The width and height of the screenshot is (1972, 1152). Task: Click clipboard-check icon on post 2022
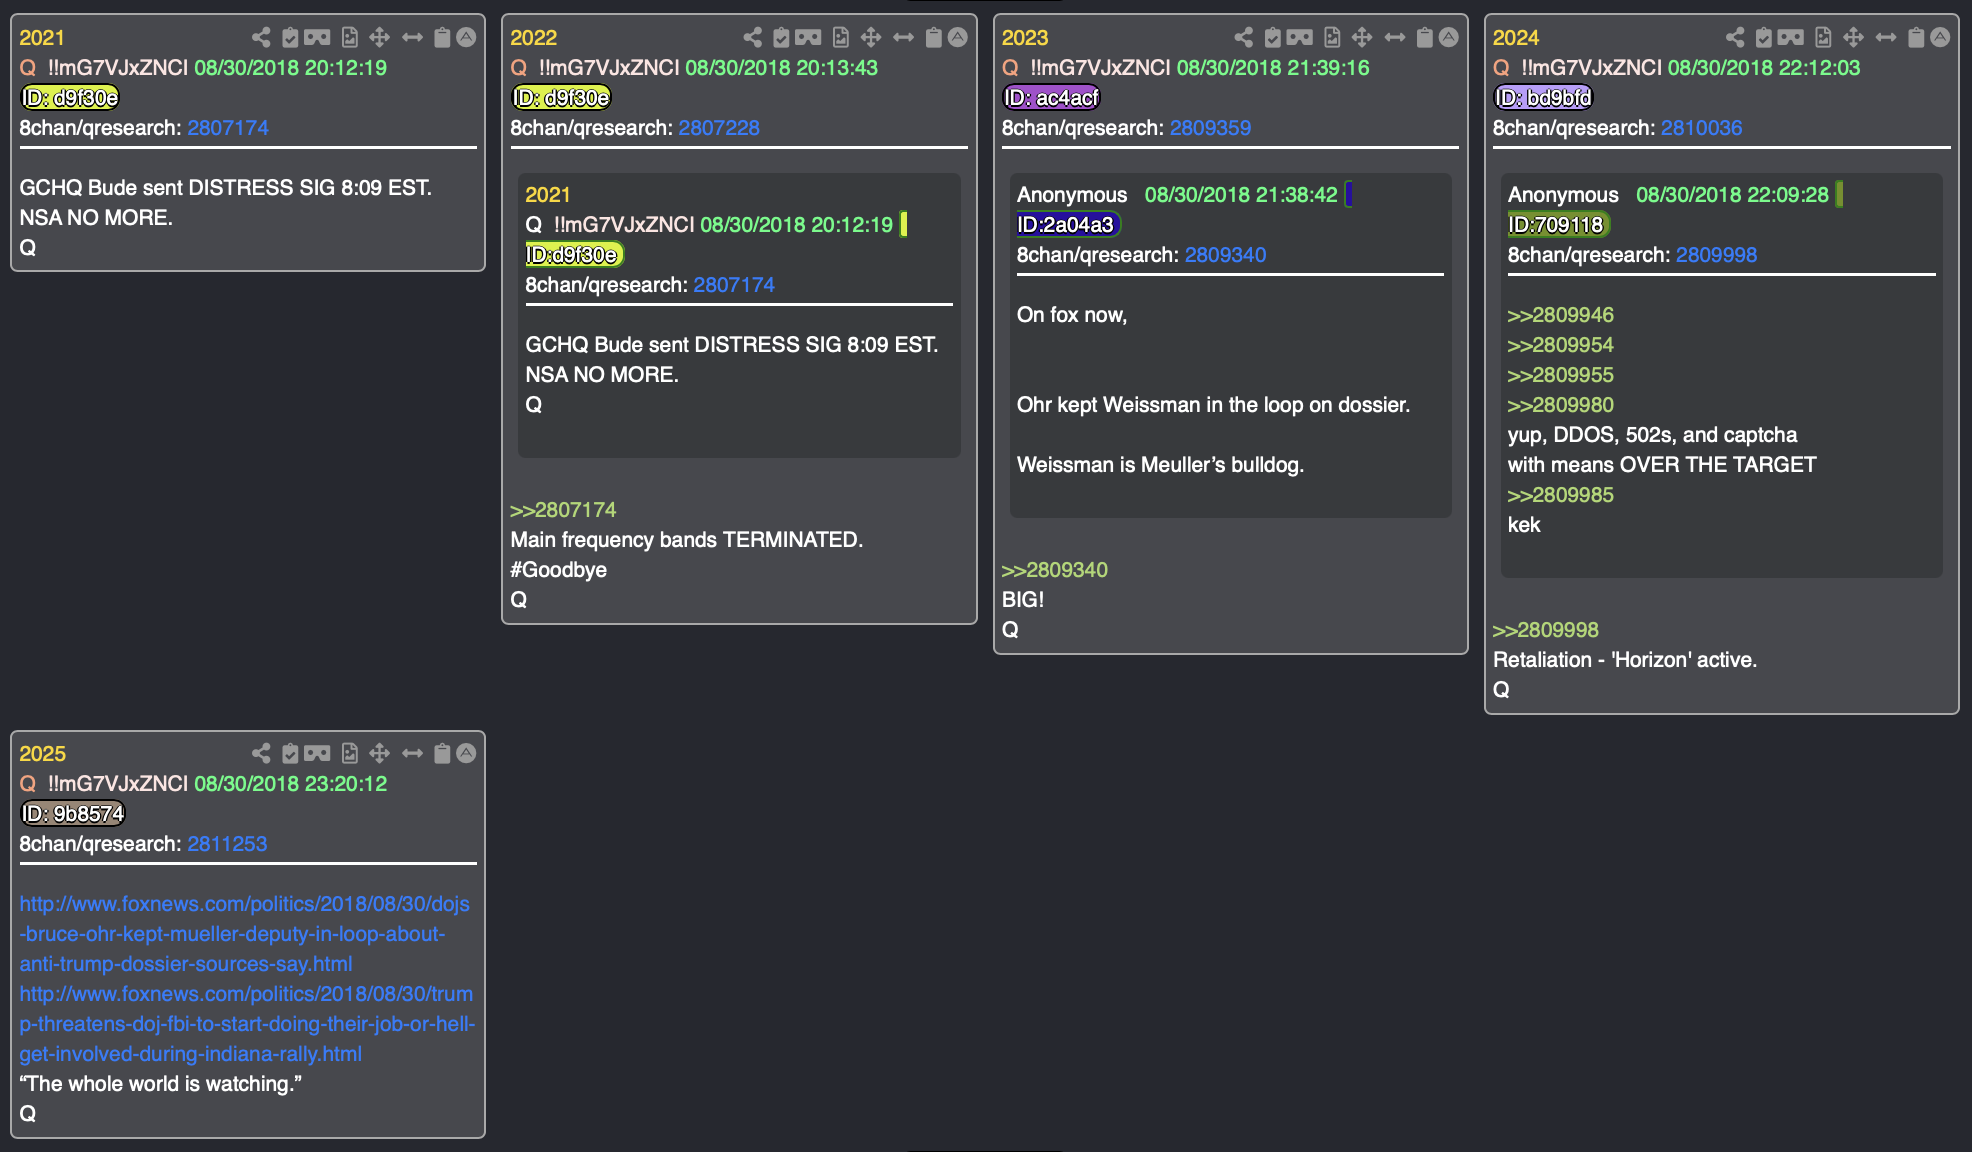(x=781, y=37)
